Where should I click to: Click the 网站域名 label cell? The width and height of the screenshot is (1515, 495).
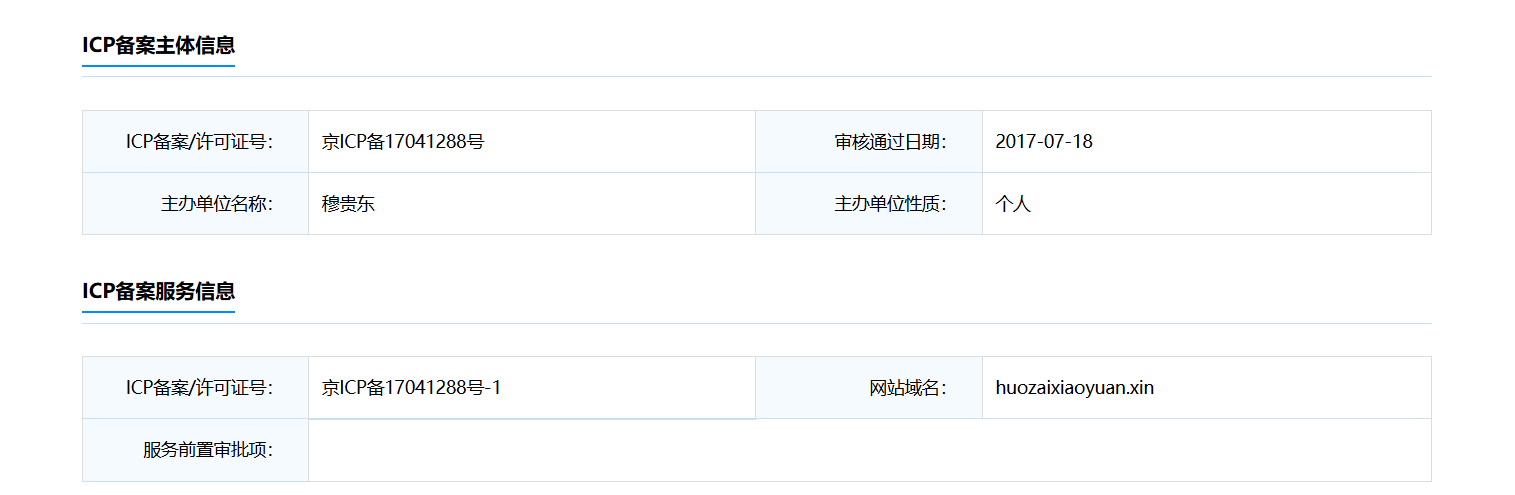(x=869, y=388)
